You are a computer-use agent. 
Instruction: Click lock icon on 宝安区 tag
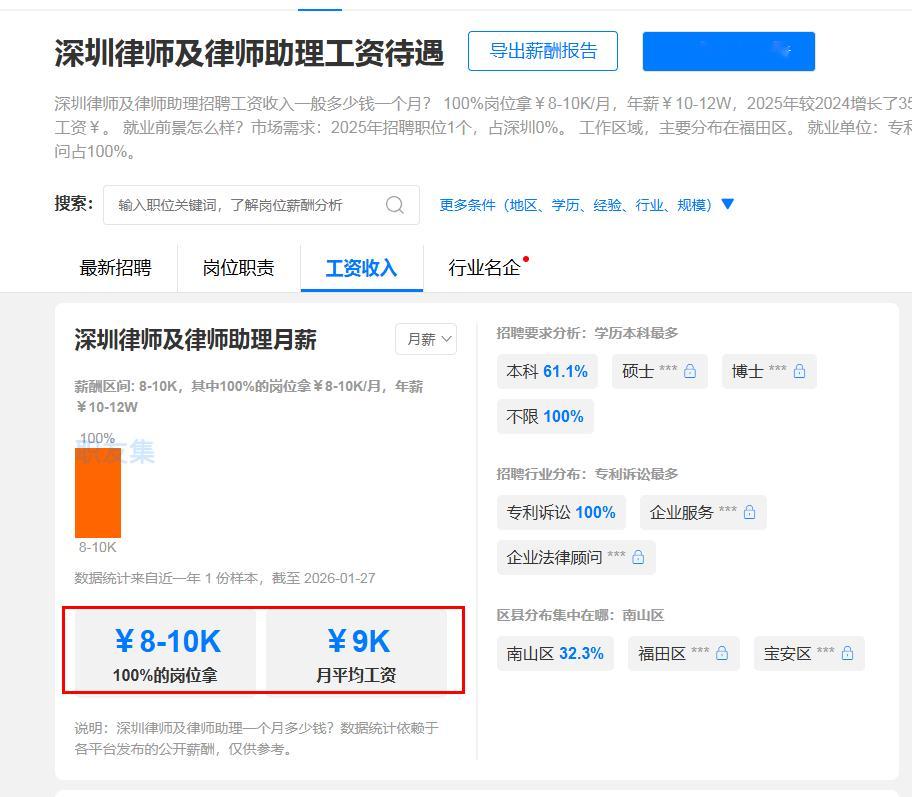tap(847, 653)
